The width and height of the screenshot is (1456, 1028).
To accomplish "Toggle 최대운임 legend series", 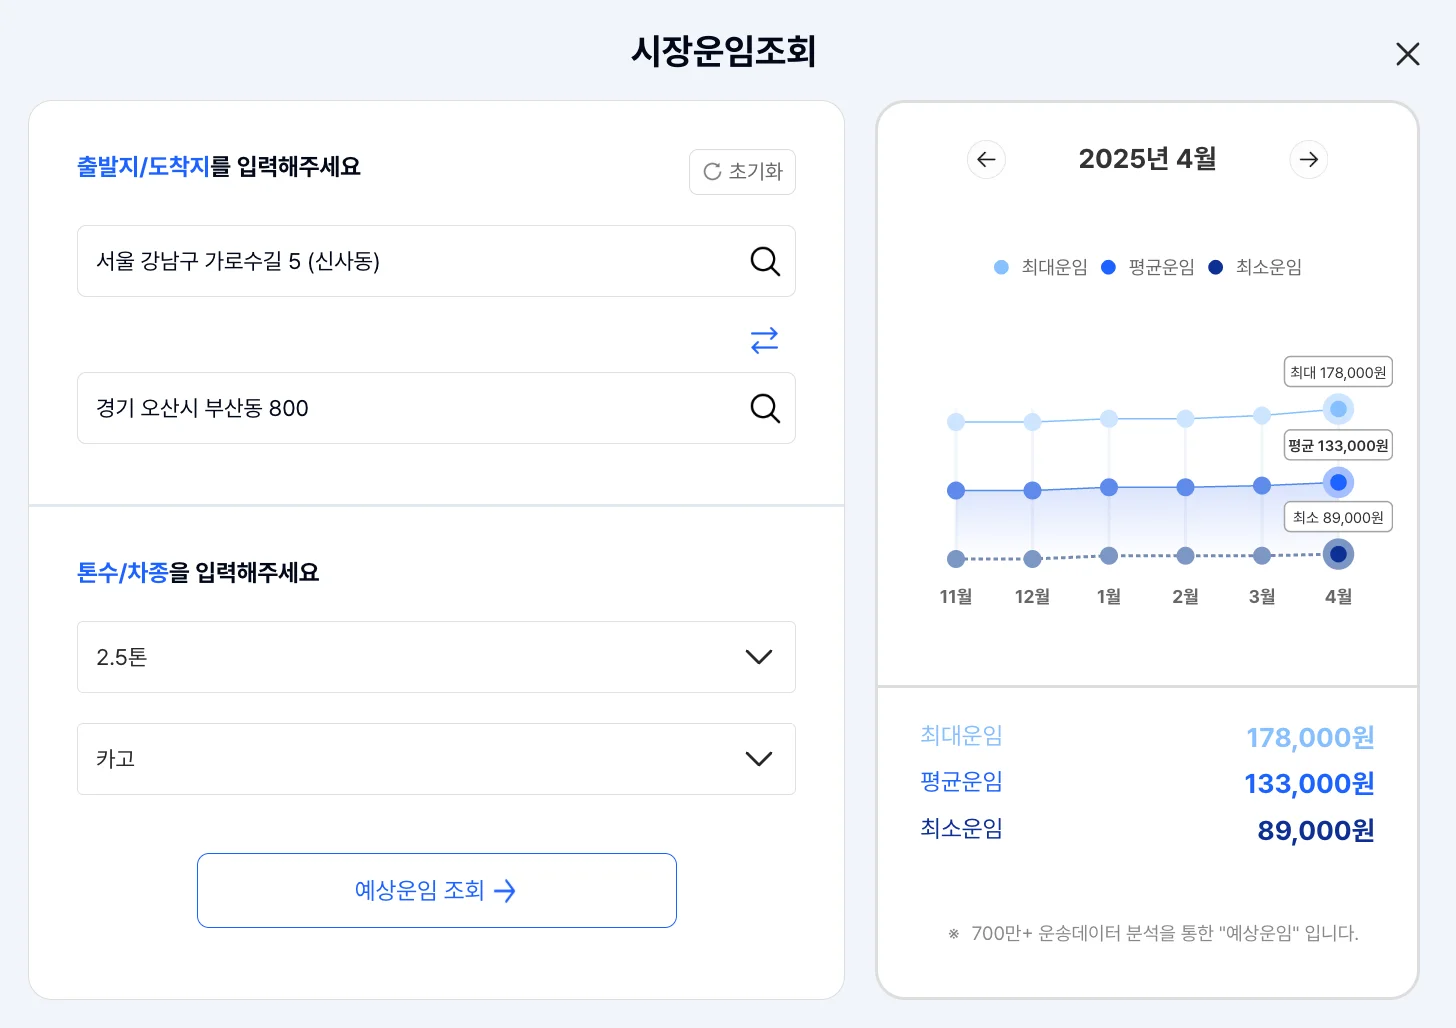I will coord(1041,267).
